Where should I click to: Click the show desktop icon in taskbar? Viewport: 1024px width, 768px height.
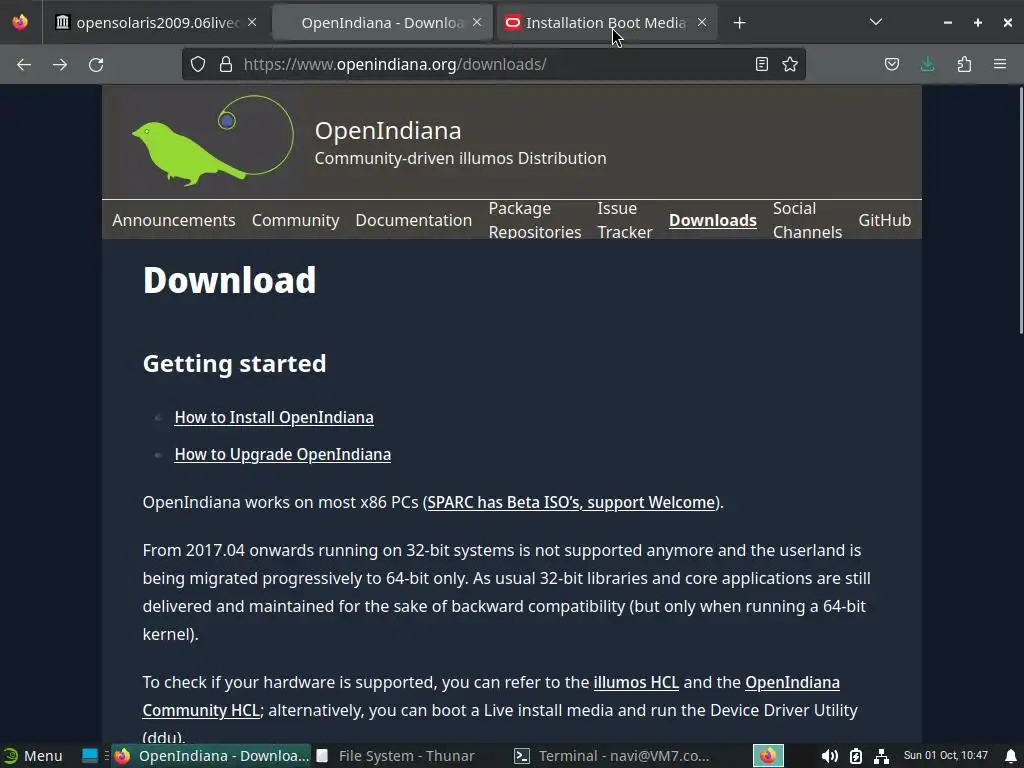tap(89, 756)
